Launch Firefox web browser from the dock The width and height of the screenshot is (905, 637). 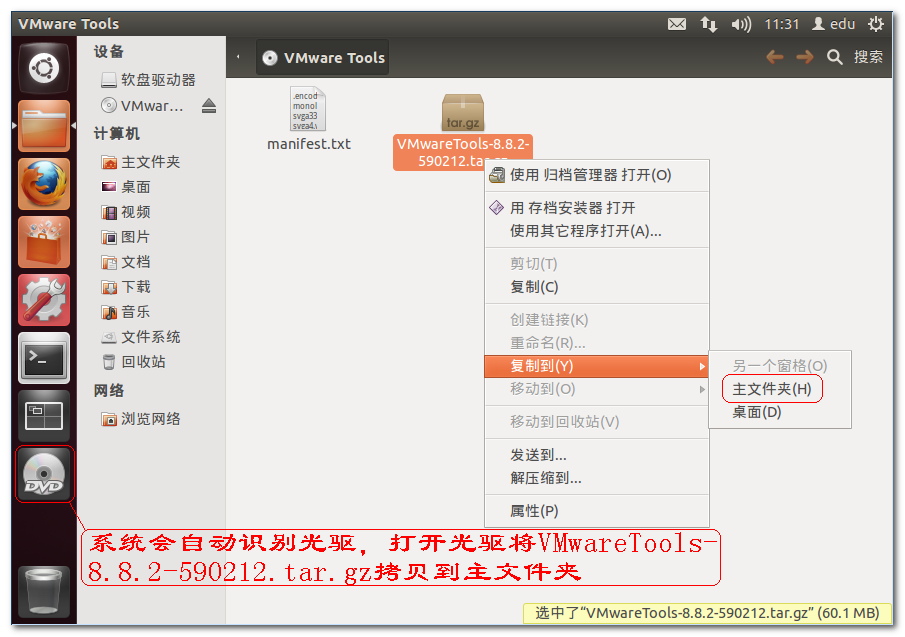click(44, 183)
